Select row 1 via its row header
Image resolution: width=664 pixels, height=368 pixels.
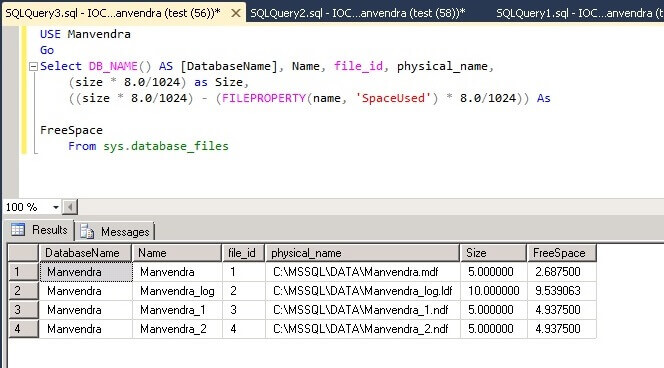coord(23,271)
